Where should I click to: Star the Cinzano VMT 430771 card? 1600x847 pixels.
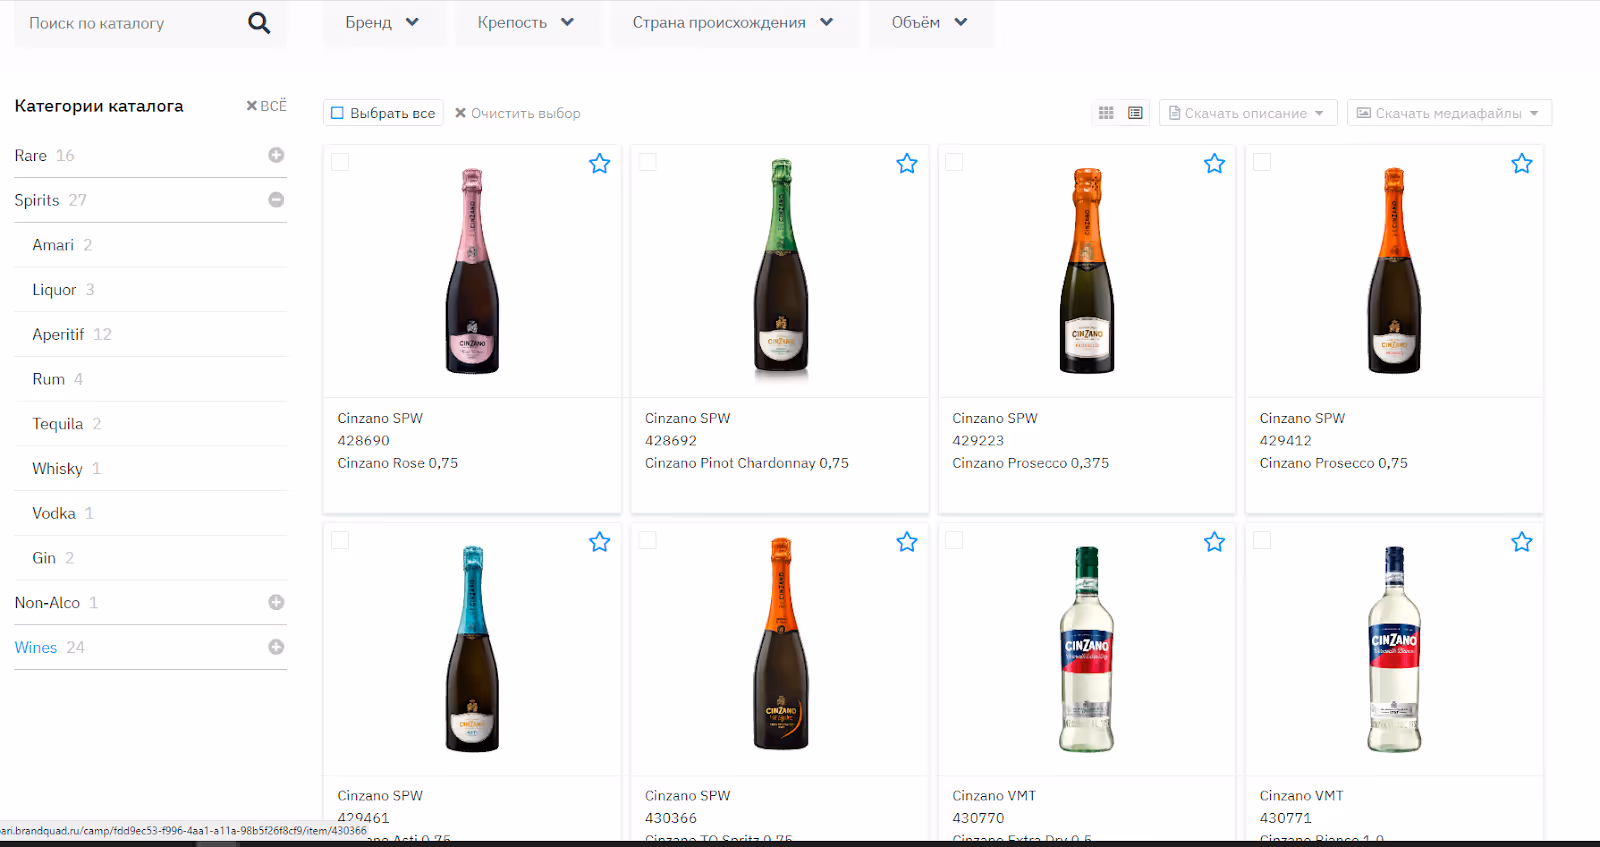coord(1522,542)
